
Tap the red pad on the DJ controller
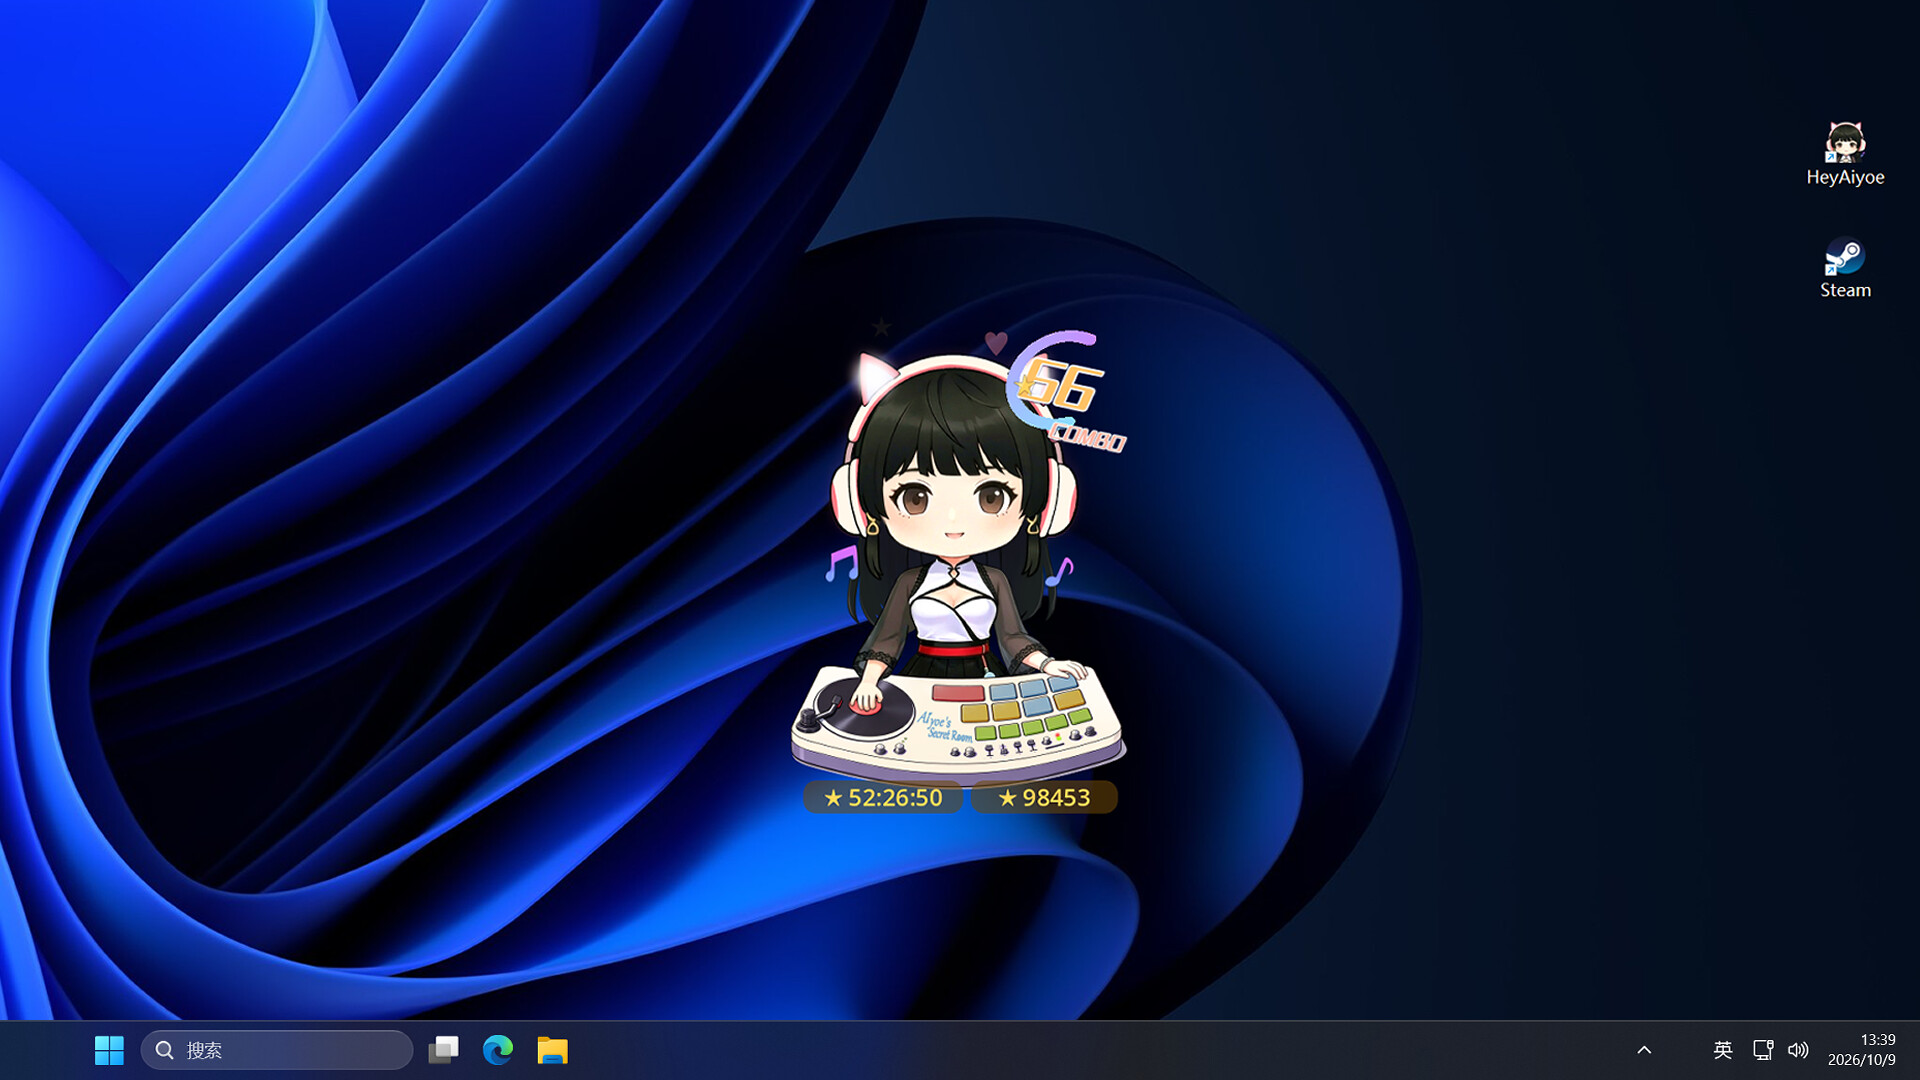[x=958, y=692]
